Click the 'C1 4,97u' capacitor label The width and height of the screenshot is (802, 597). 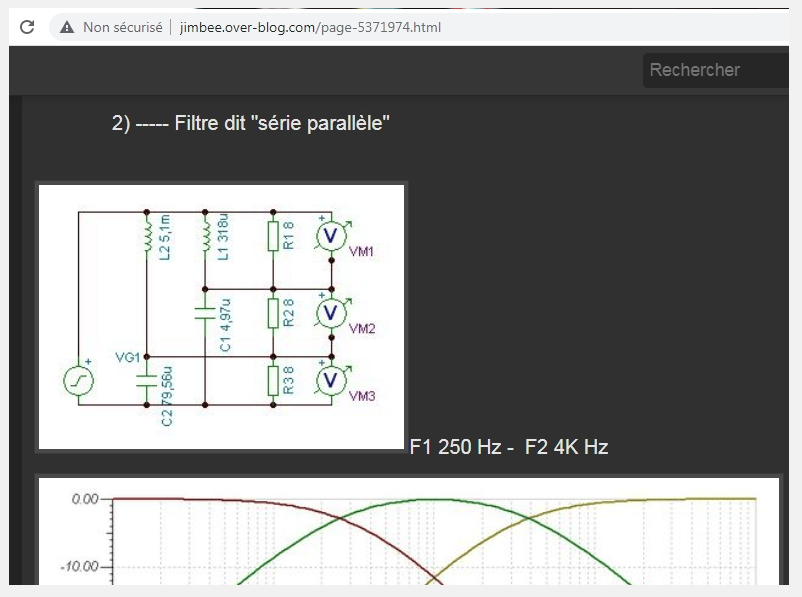(x=225, y=325)
